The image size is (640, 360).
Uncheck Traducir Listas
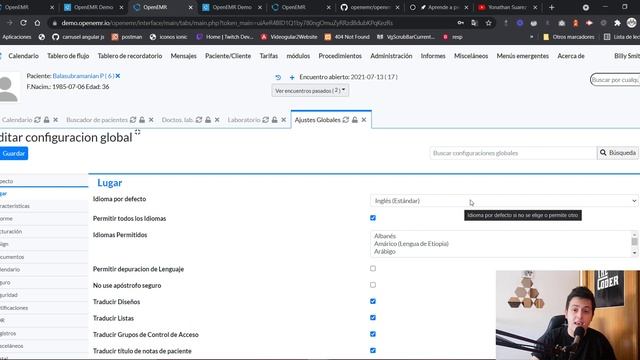[x=373, y=318]
